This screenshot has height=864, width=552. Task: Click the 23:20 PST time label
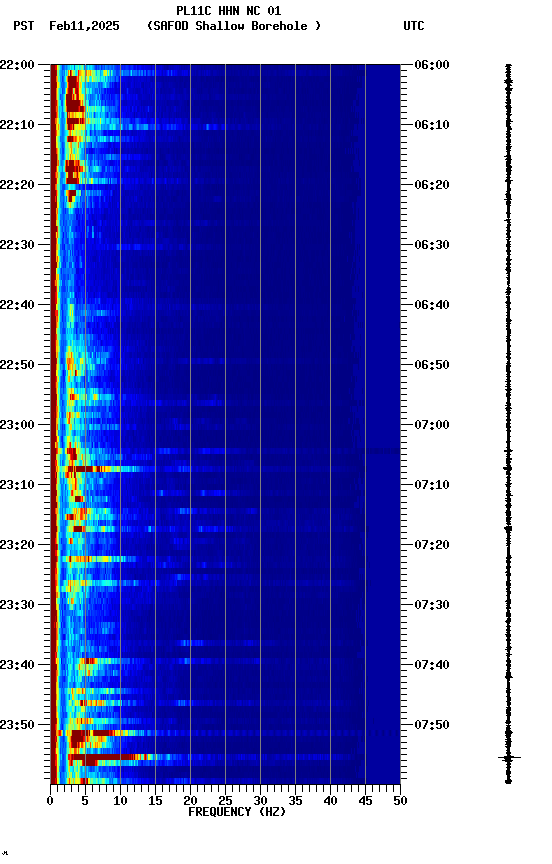pyautogui.click(x=17, y=545)
